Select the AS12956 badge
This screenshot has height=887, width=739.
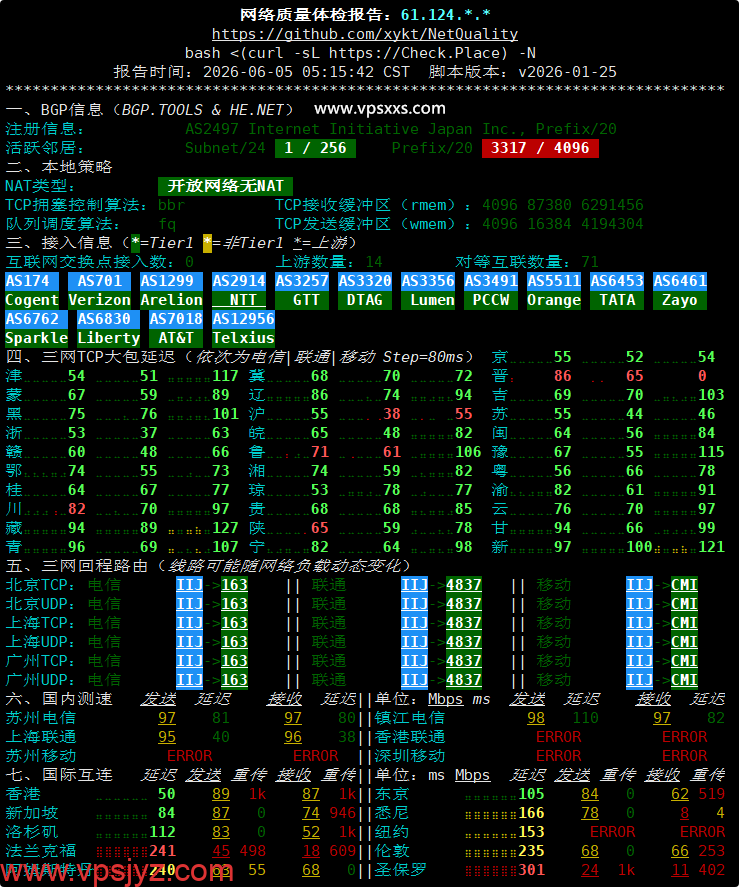click(x=243, y=319)
